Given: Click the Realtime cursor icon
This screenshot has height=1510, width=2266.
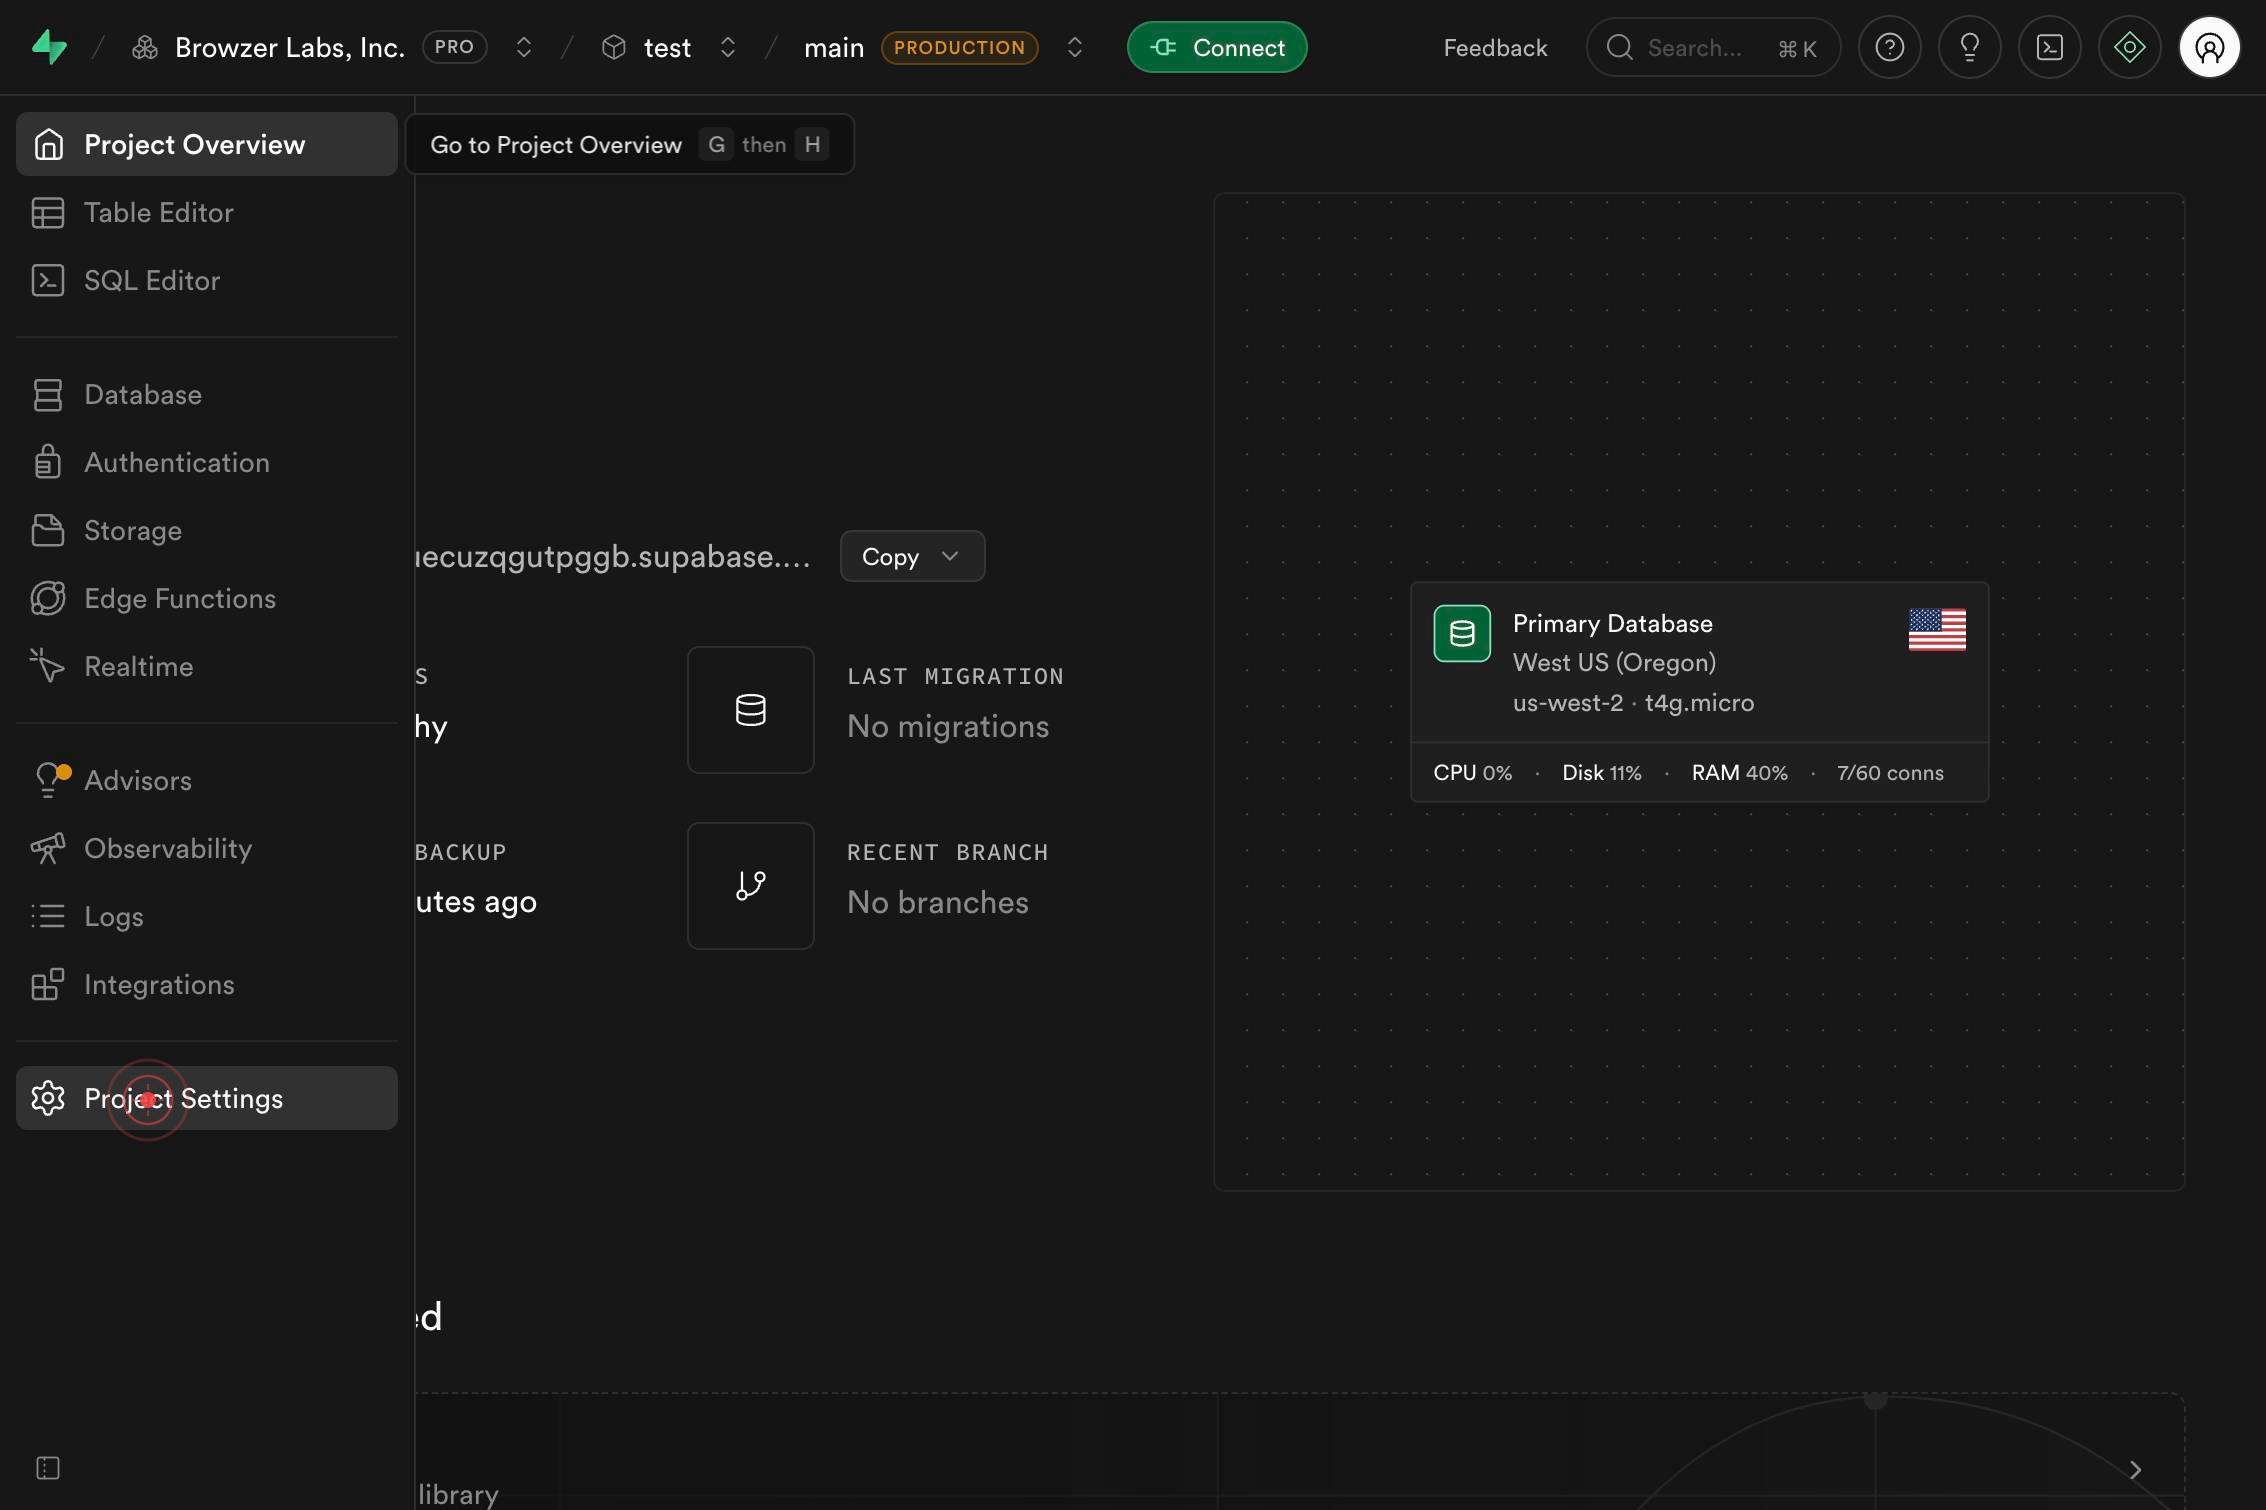Looking at the screenshot, I should coord(47,666).
